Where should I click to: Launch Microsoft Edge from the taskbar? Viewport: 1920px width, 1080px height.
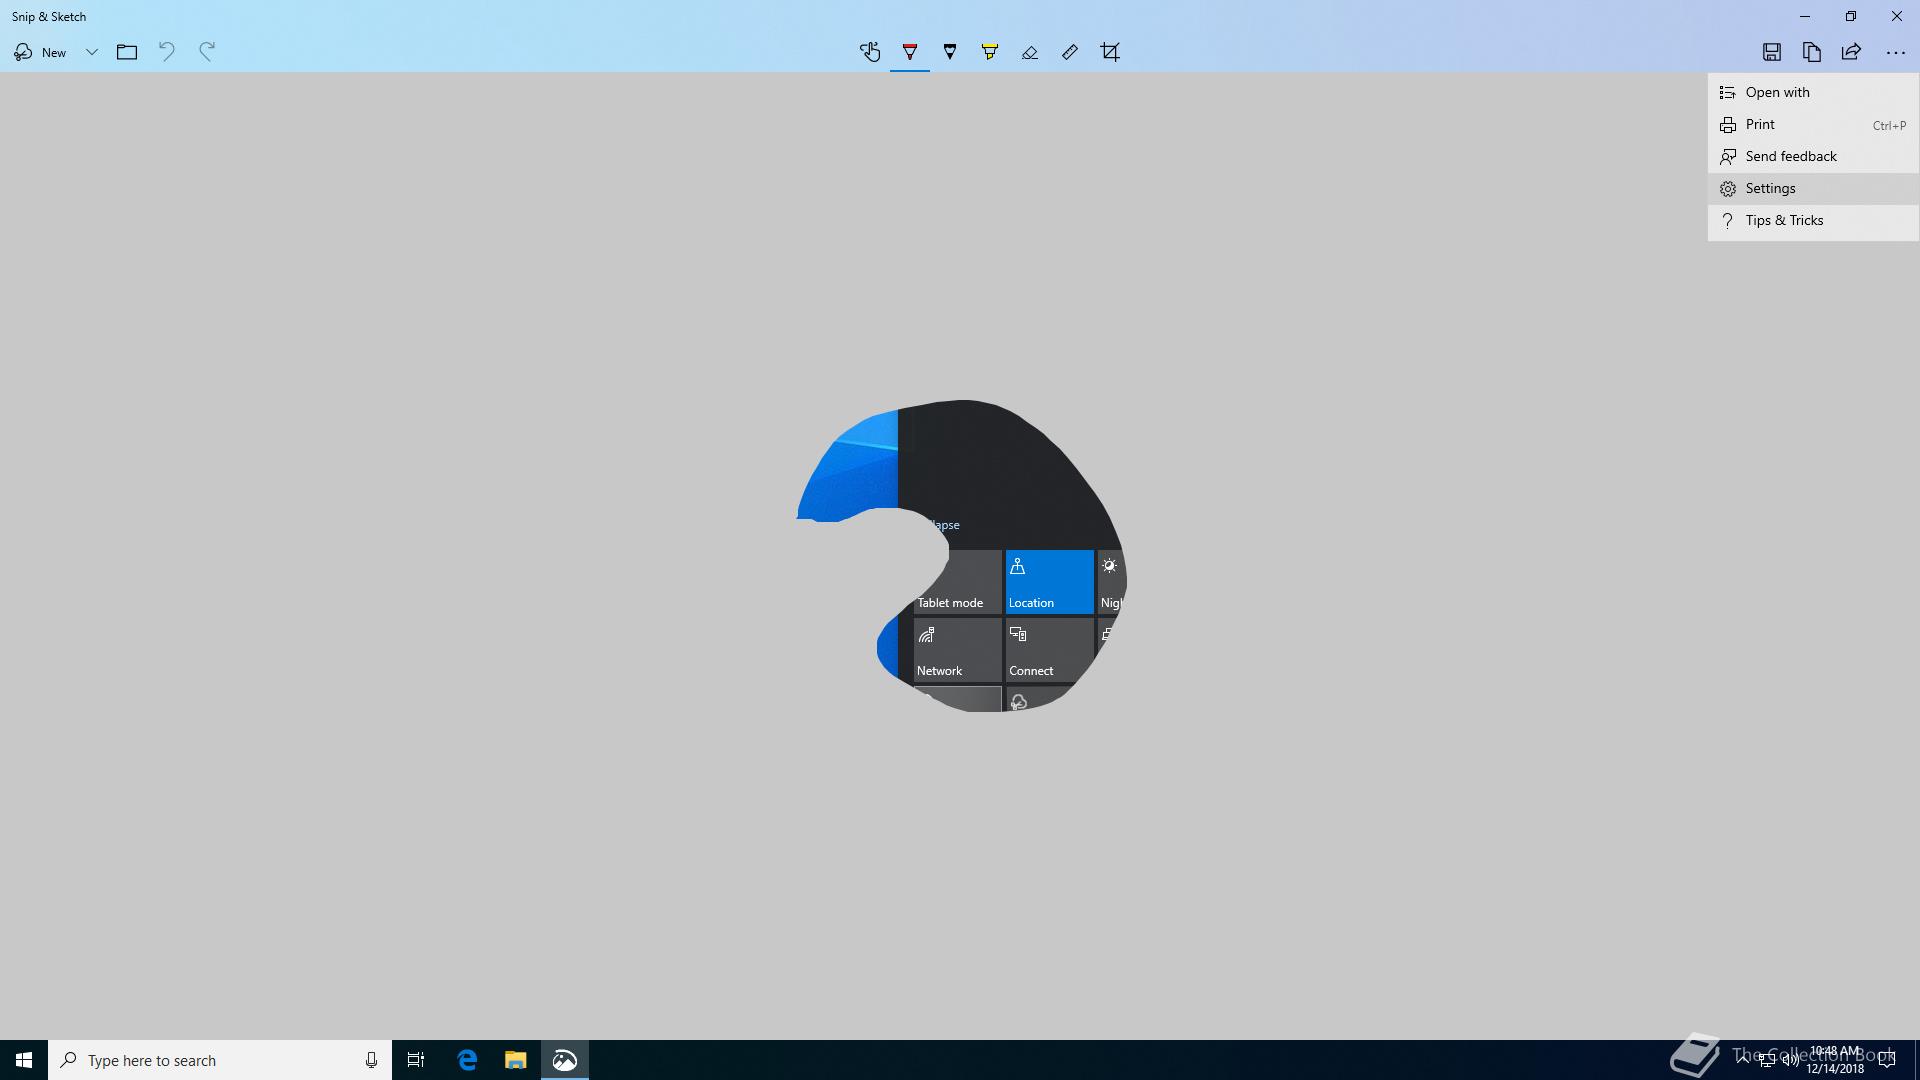[x=467, y=1060]
